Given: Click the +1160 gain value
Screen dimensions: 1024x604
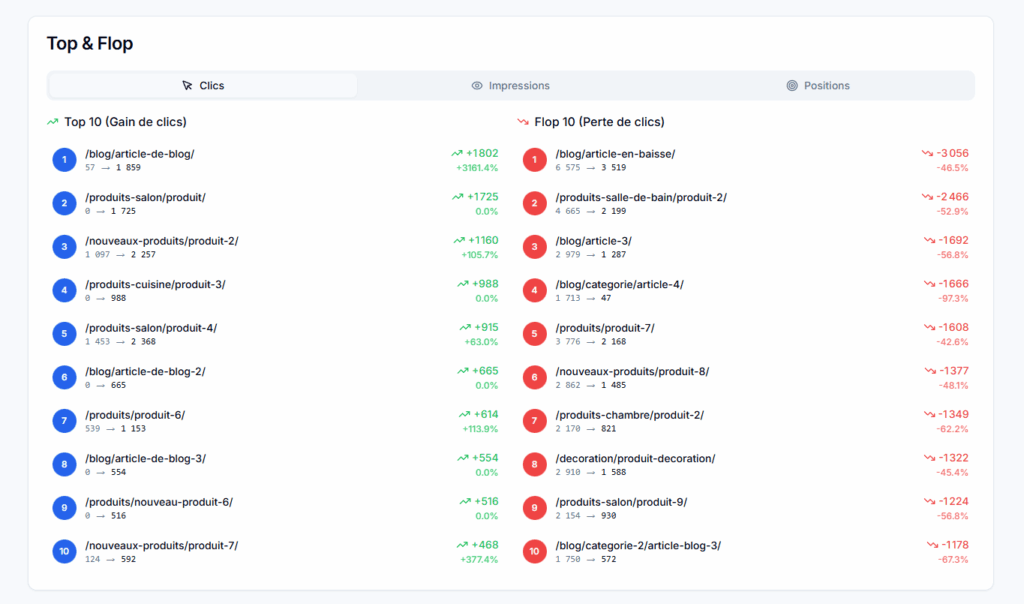Looking at the screenshot, I should [x=483, y=240].
